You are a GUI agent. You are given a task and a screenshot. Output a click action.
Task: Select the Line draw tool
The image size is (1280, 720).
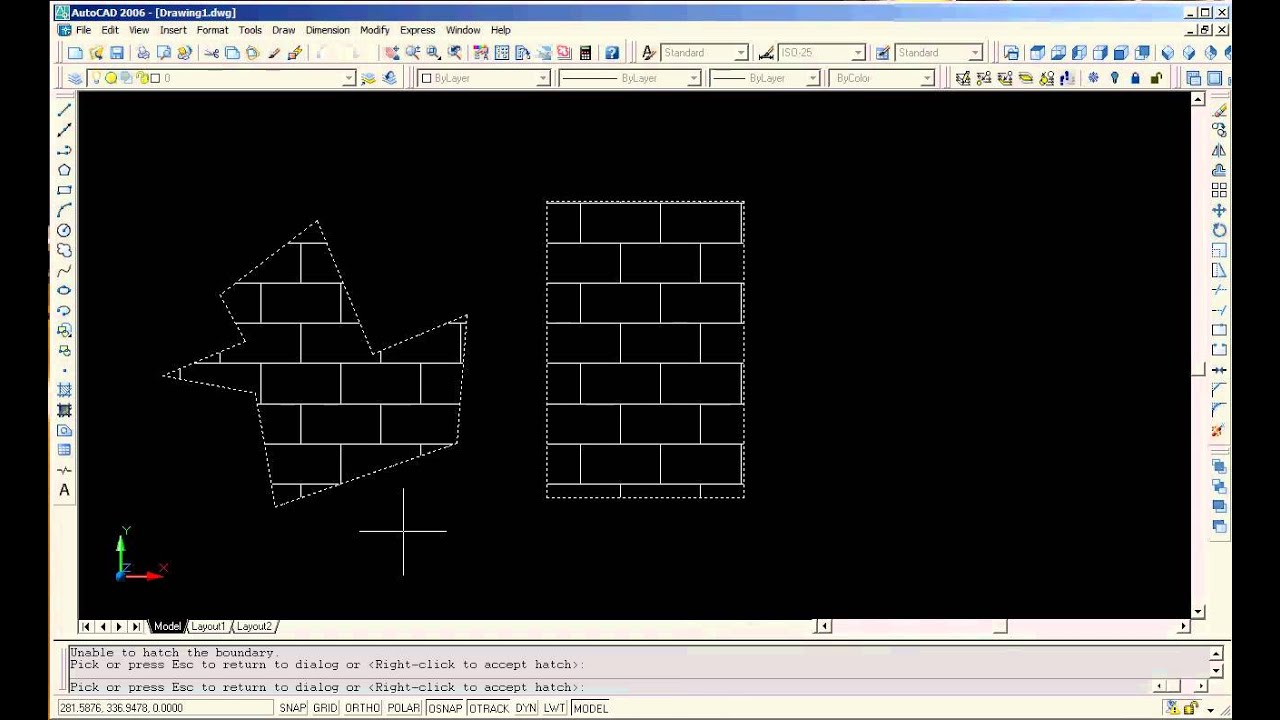click(64, 110)
